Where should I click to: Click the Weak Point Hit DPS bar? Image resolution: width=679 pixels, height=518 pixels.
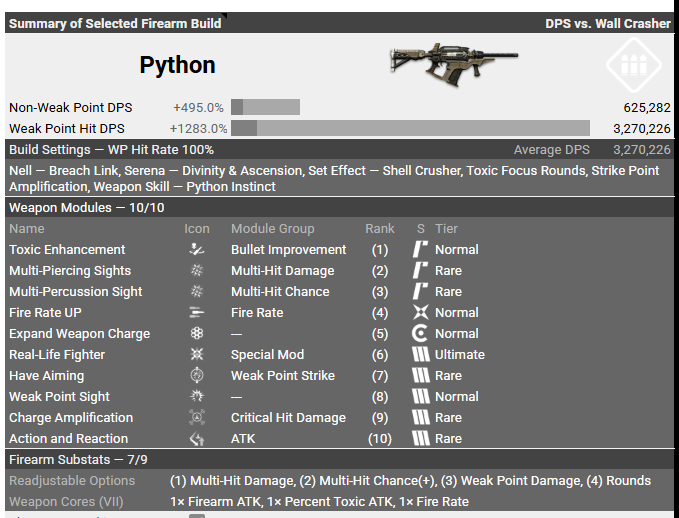(x=410, y=128)
